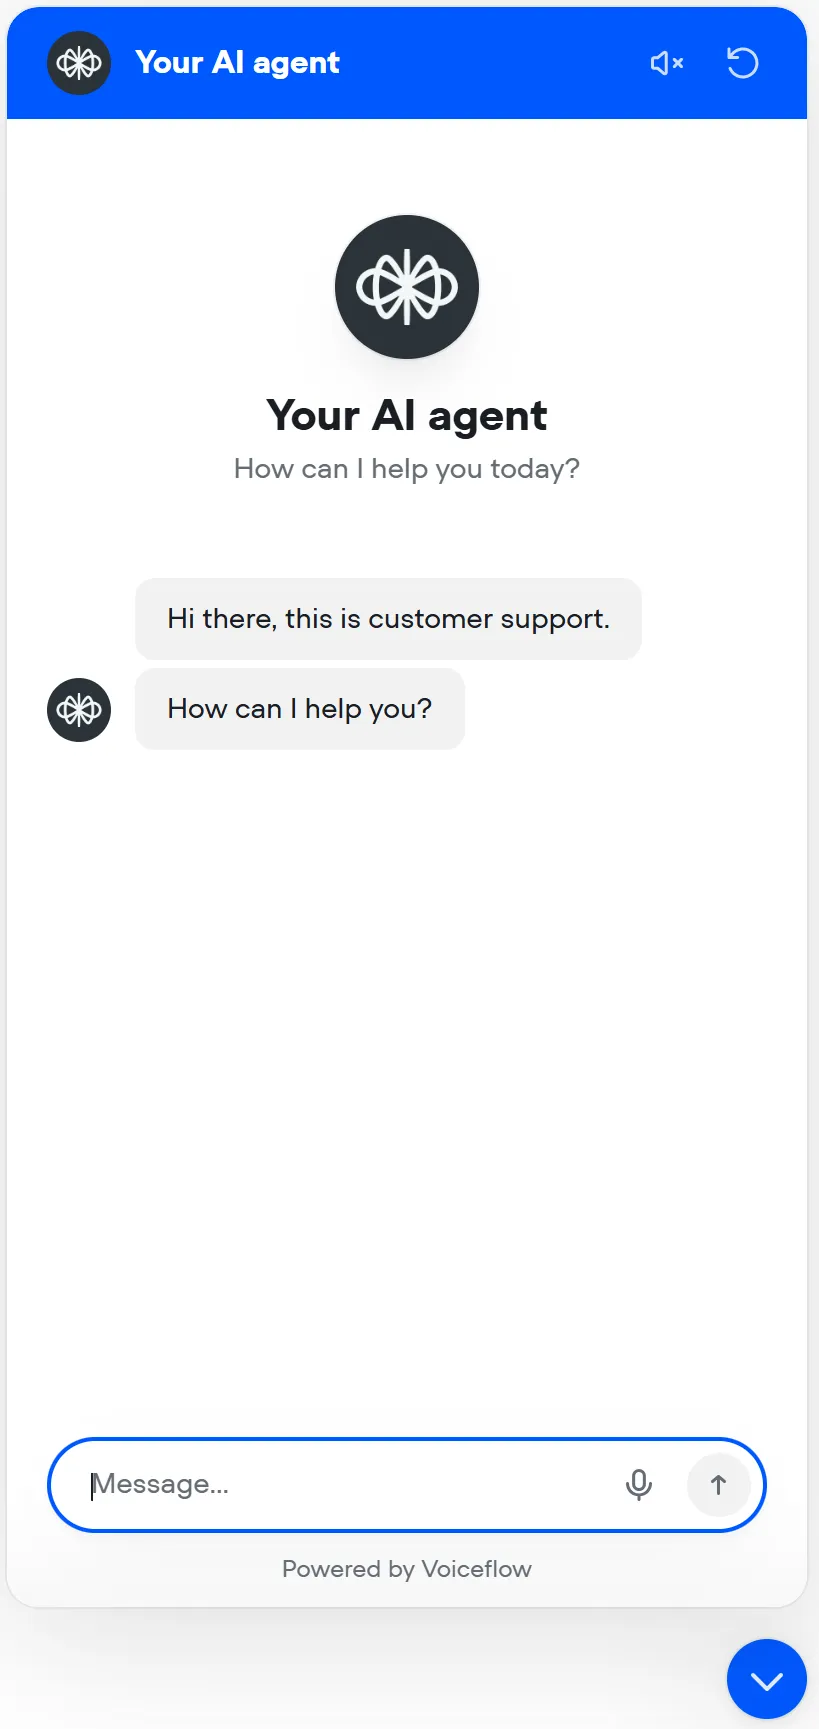
Task: Click the 'How can I help you?' message bubble
Action: [300, 709]
